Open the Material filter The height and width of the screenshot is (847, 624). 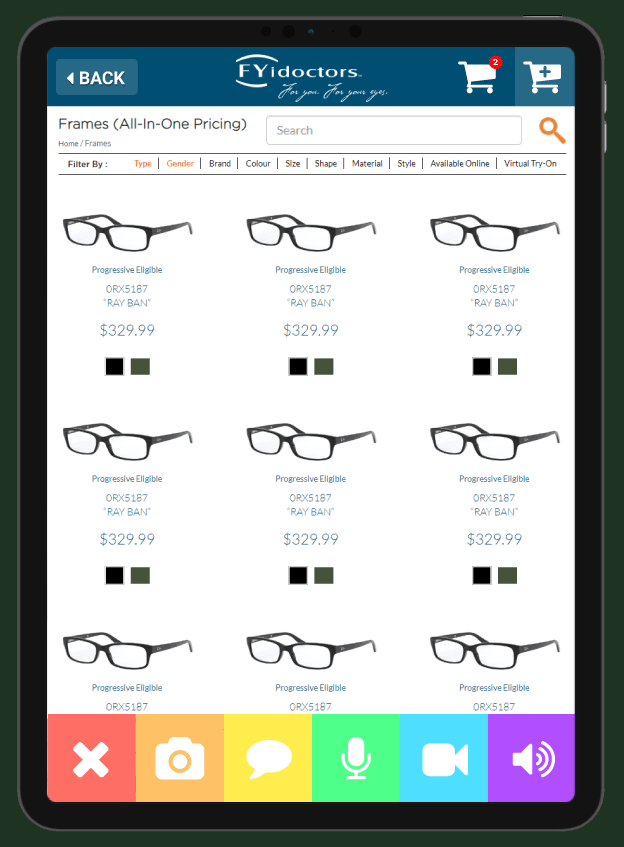click(367, 164)
